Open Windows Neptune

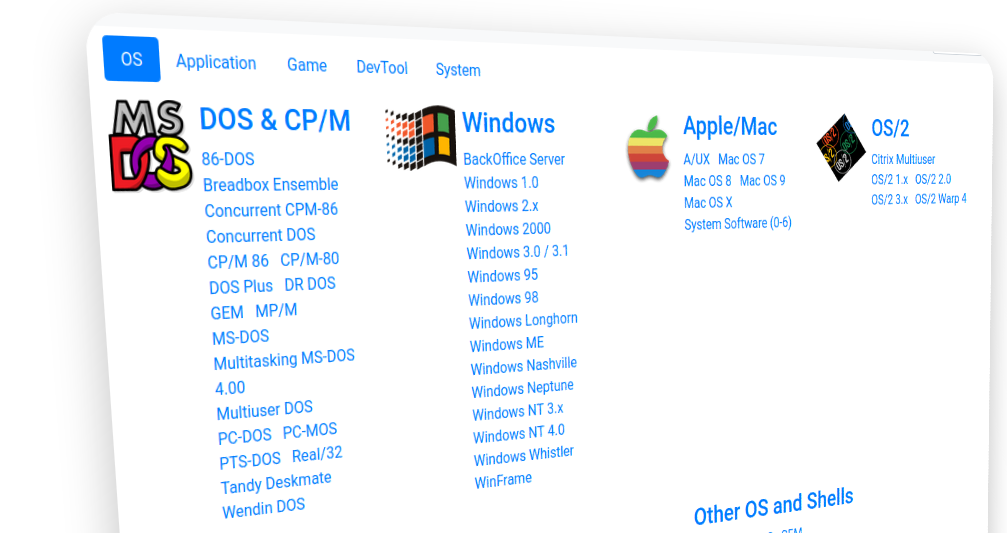[x=523, y=389]
